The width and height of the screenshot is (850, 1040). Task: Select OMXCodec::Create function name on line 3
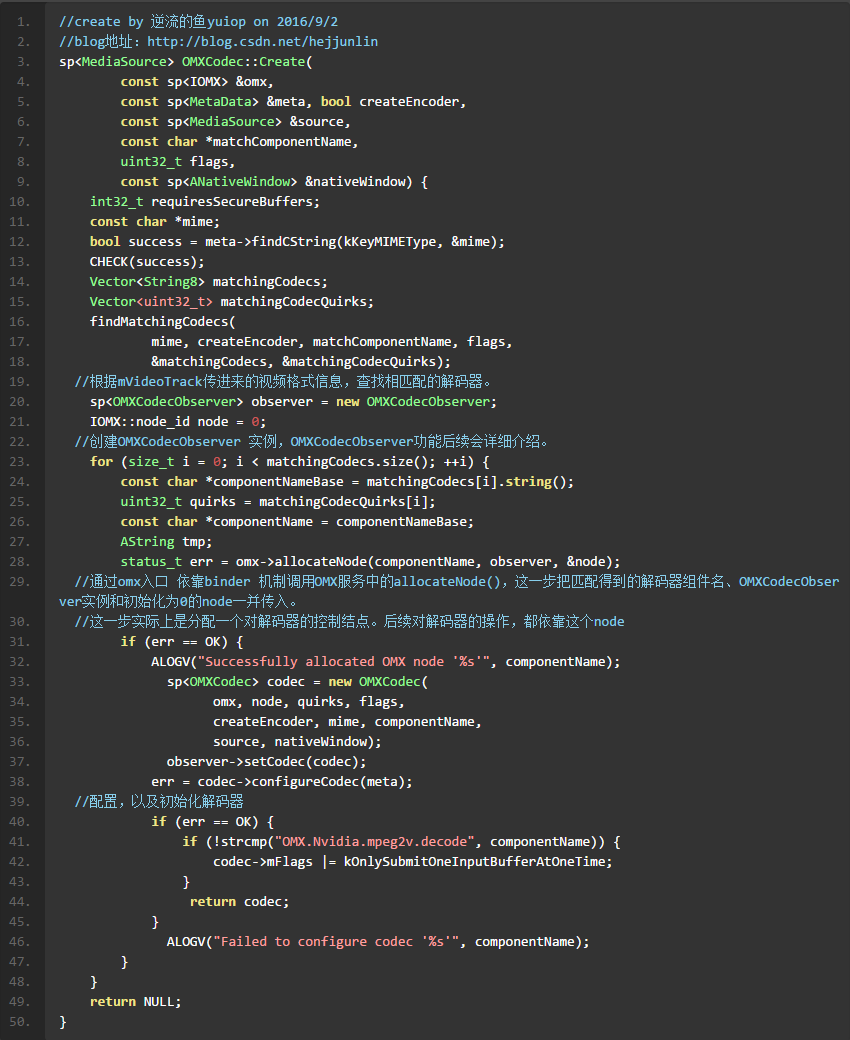tap(243, 62)
